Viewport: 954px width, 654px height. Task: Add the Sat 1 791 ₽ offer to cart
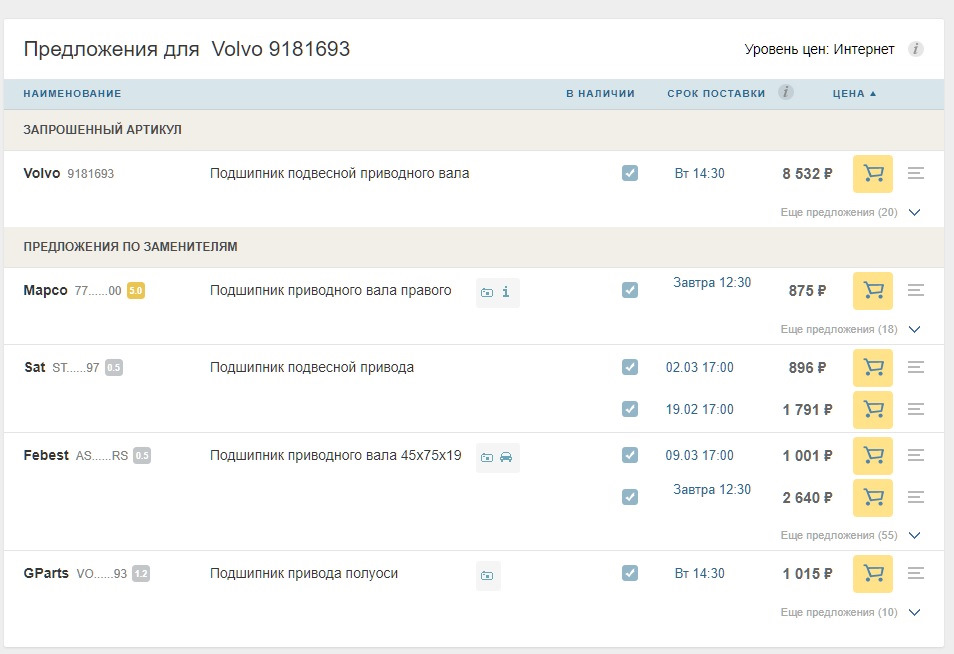click(871, 409)
